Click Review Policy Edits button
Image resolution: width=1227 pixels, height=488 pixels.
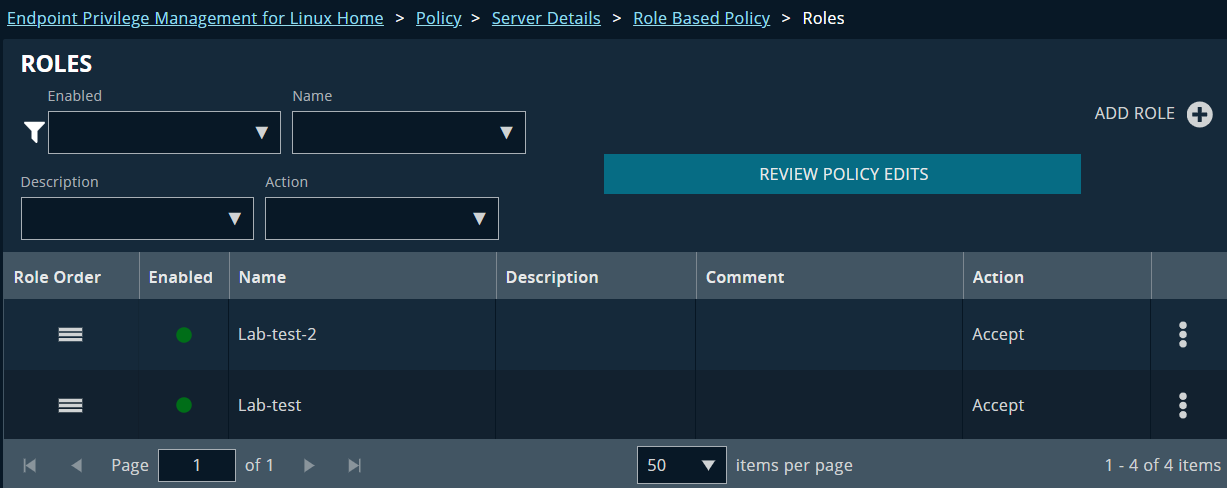tap(842, 174)
